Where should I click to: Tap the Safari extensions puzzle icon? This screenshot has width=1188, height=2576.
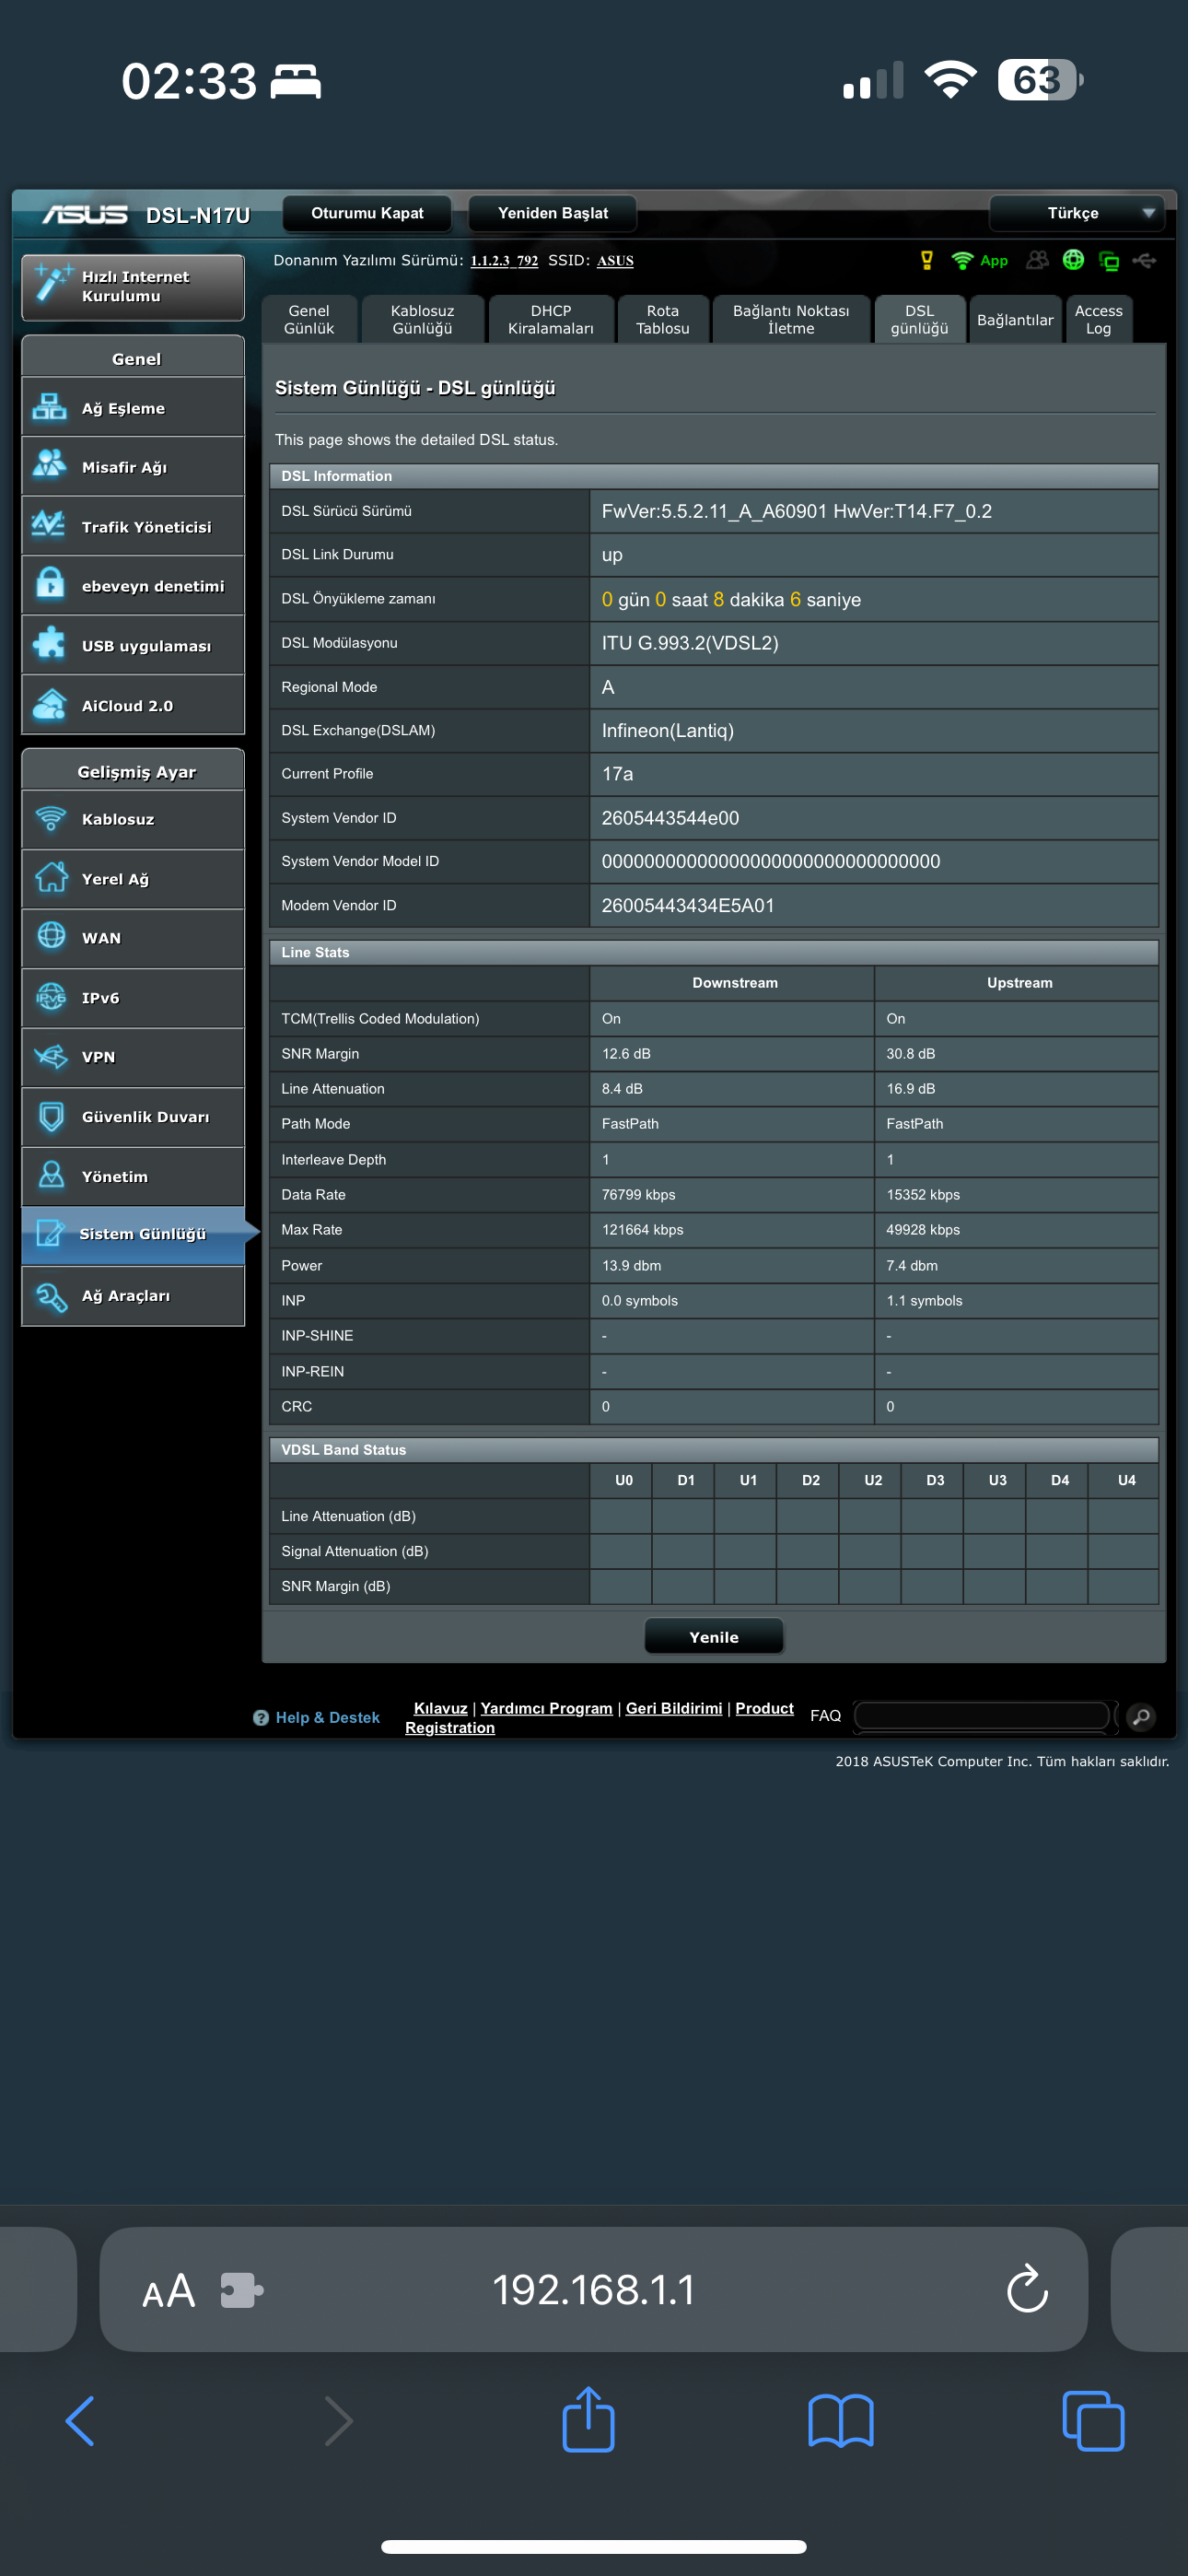[241, 2289]
